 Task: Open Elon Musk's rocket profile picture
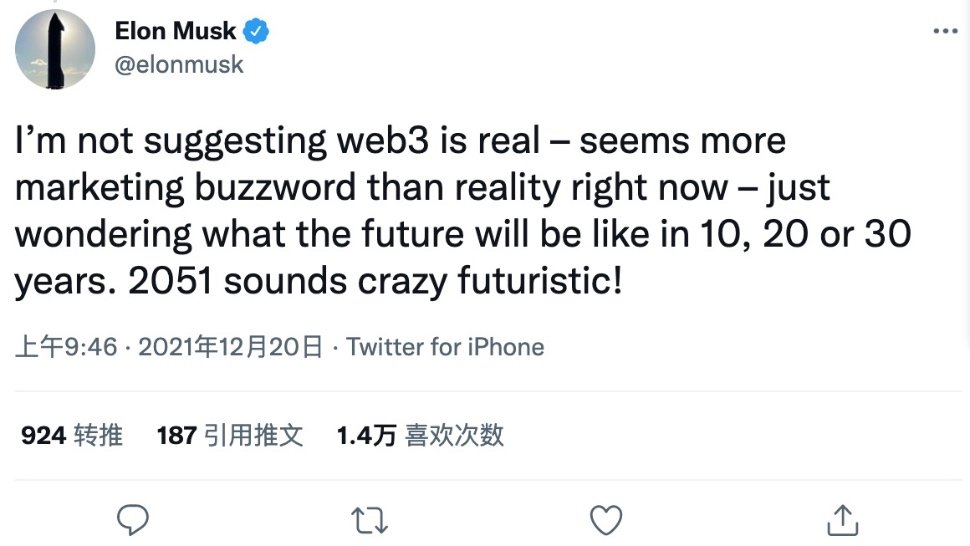(56, 50)
